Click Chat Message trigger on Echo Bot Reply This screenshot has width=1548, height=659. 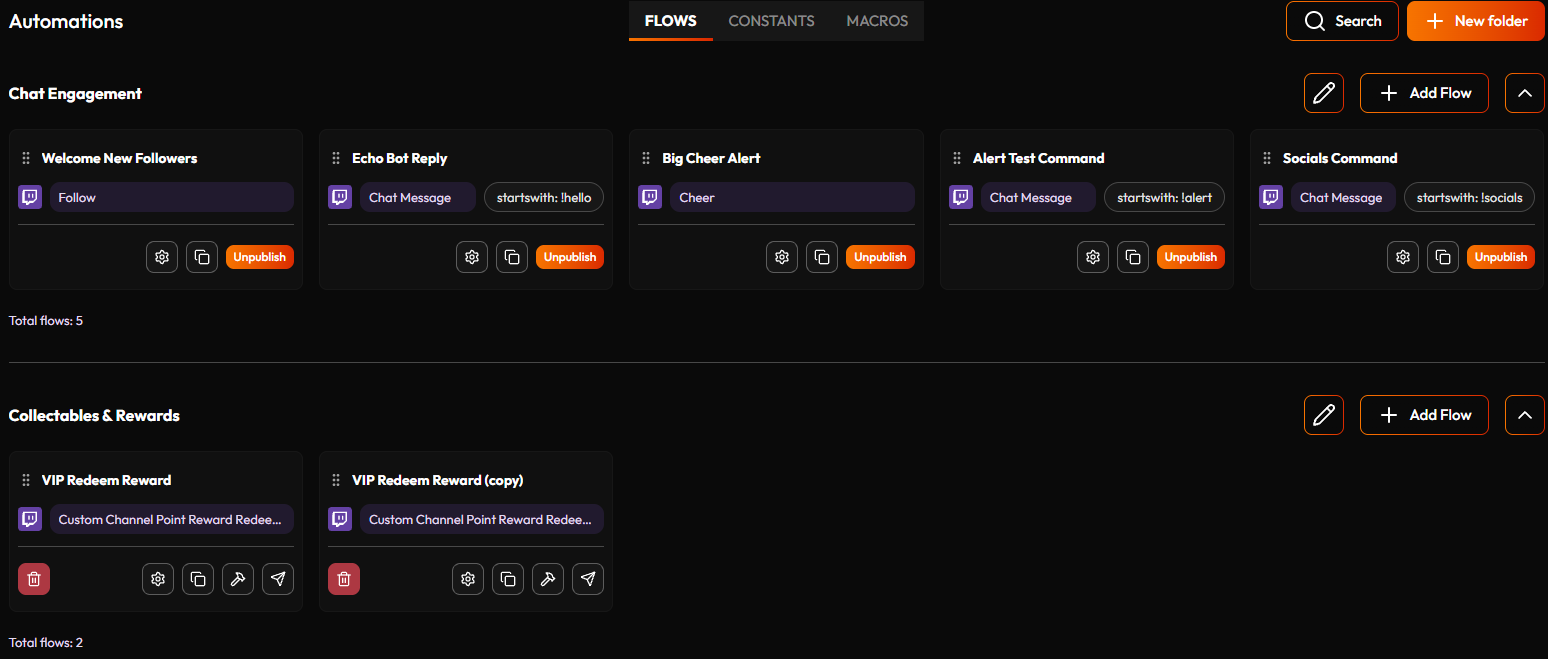tap(418, 197)
